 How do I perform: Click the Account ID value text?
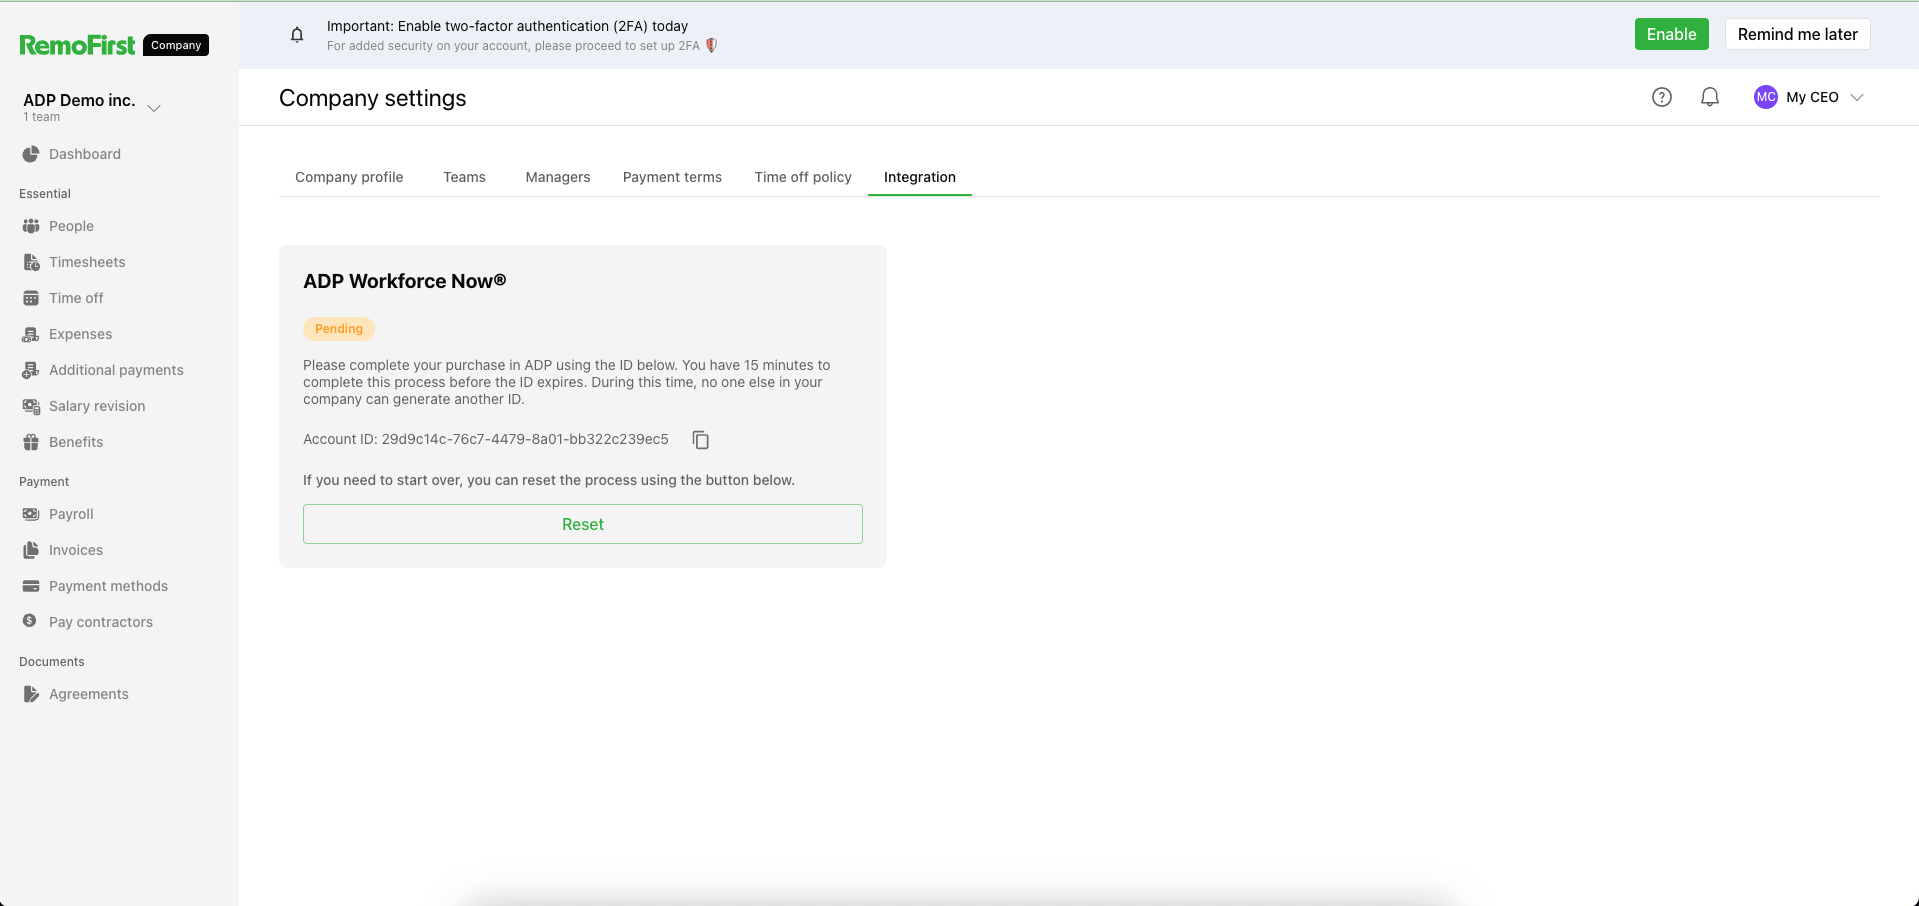[x=525, y=439]
